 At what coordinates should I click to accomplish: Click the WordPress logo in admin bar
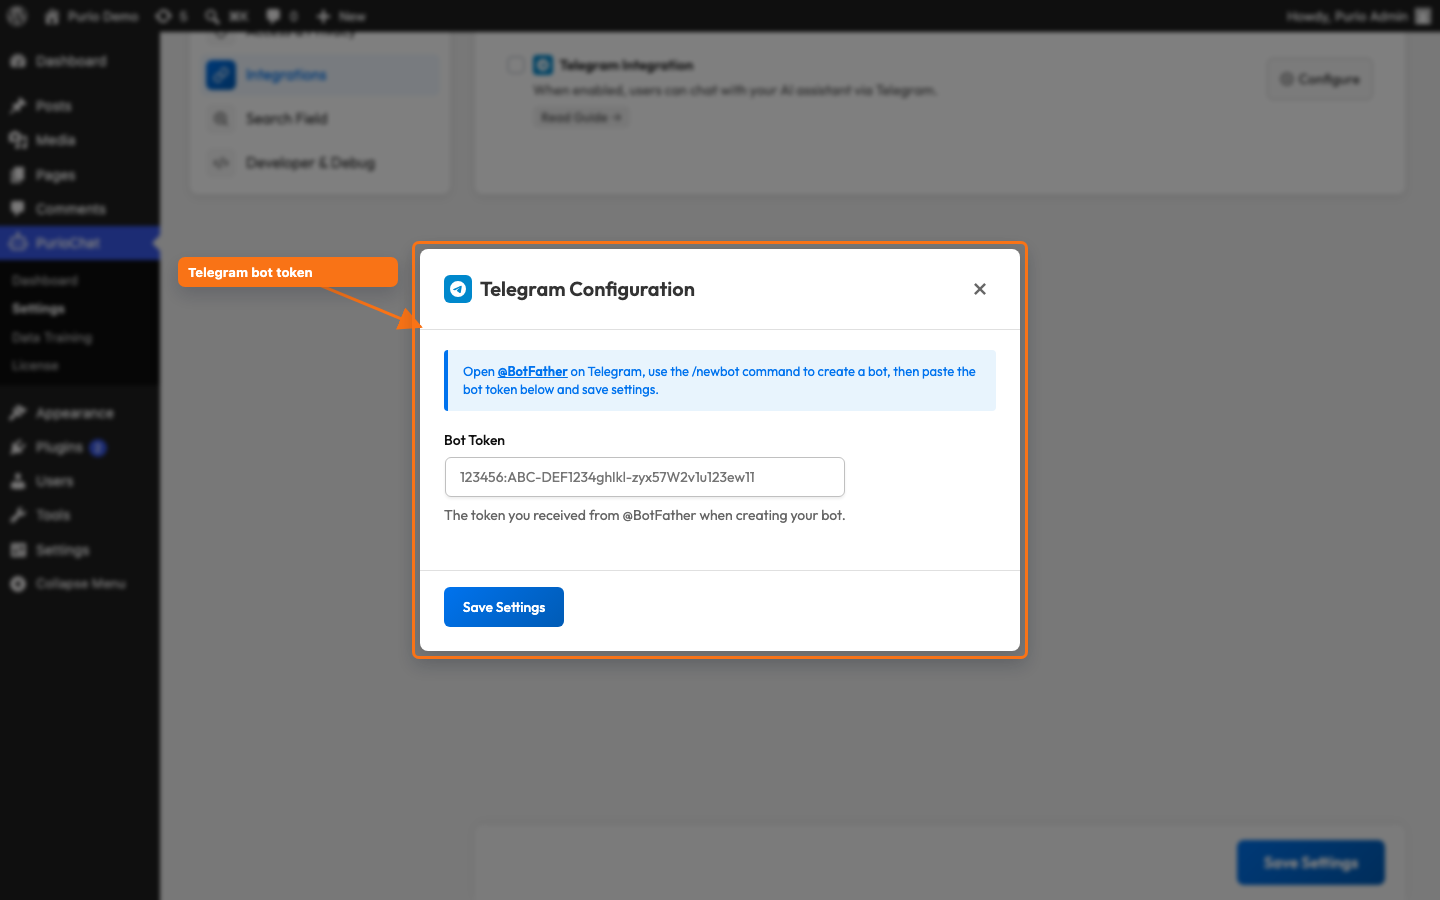(17, 16)
